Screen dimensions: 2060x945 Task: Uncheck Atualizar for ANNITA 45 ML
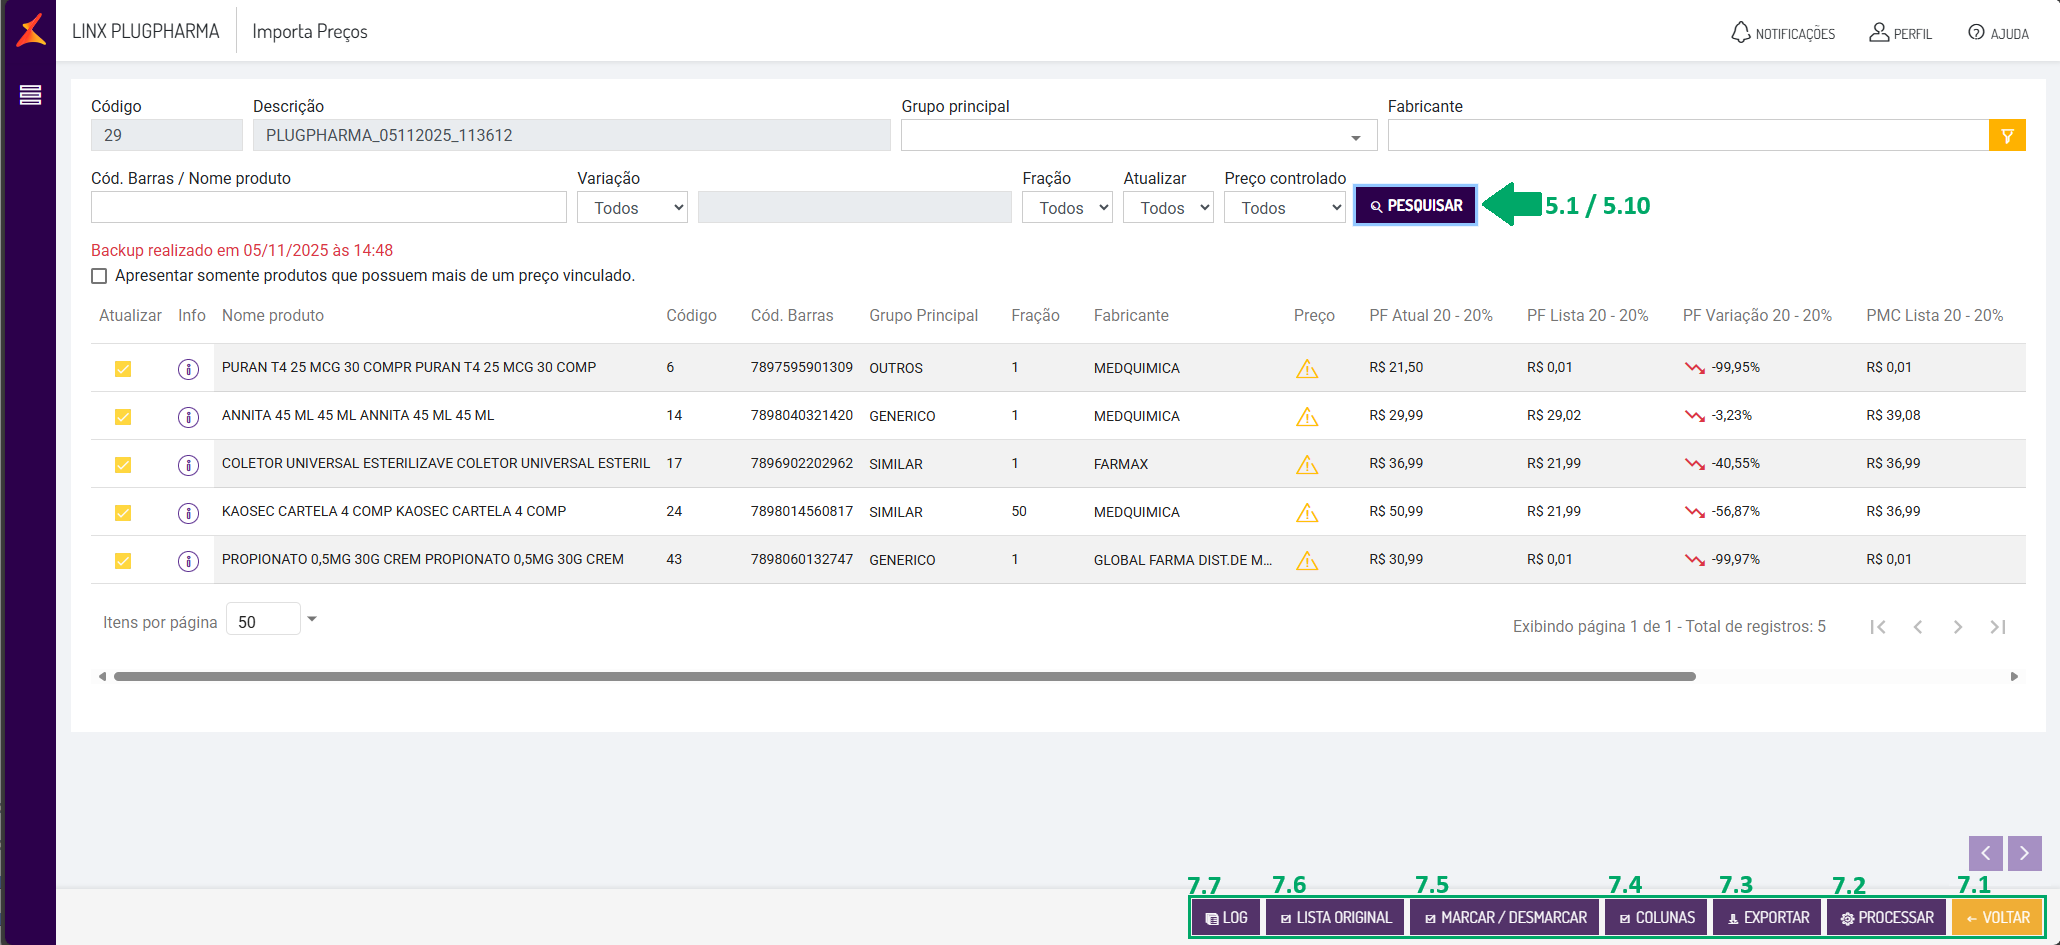pos(123,417)
